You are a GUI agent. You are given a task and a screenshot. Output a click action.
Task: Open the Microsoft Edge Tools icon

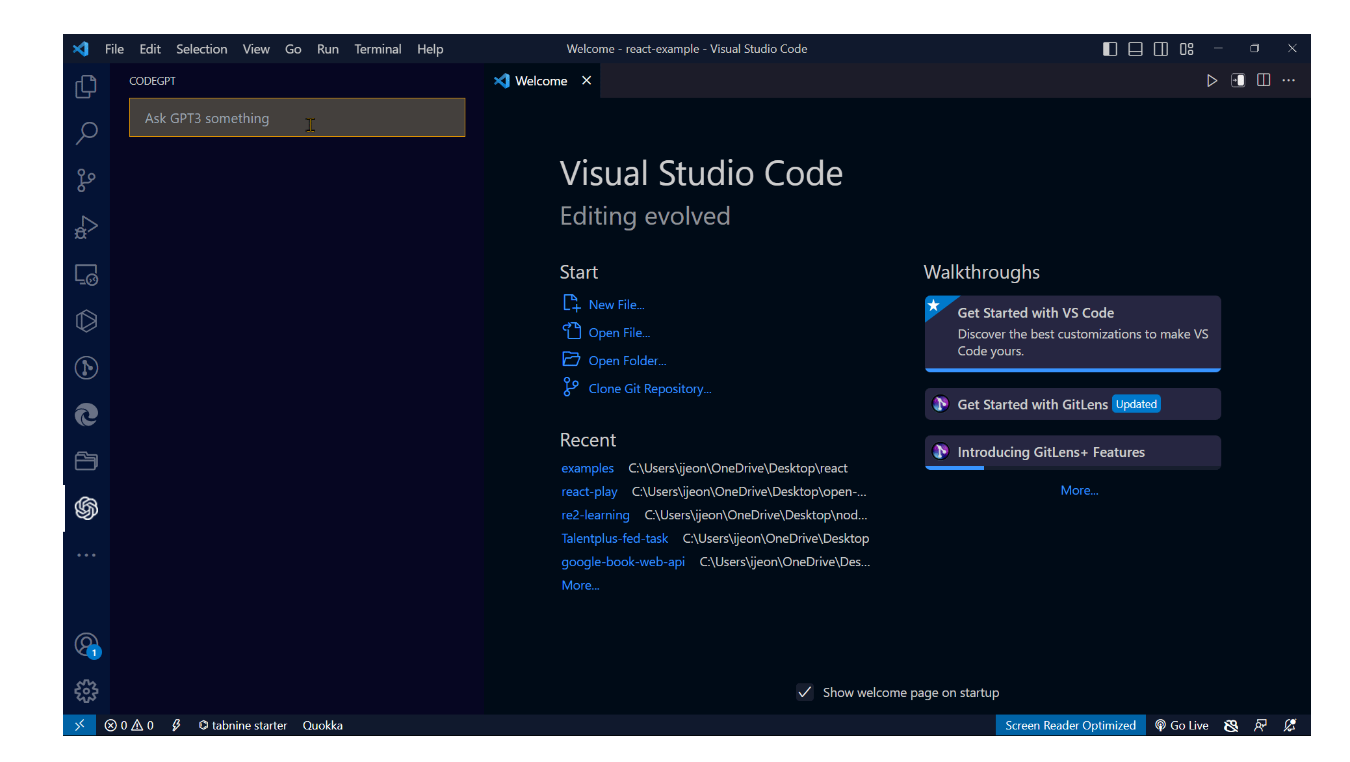click(86, 415)
